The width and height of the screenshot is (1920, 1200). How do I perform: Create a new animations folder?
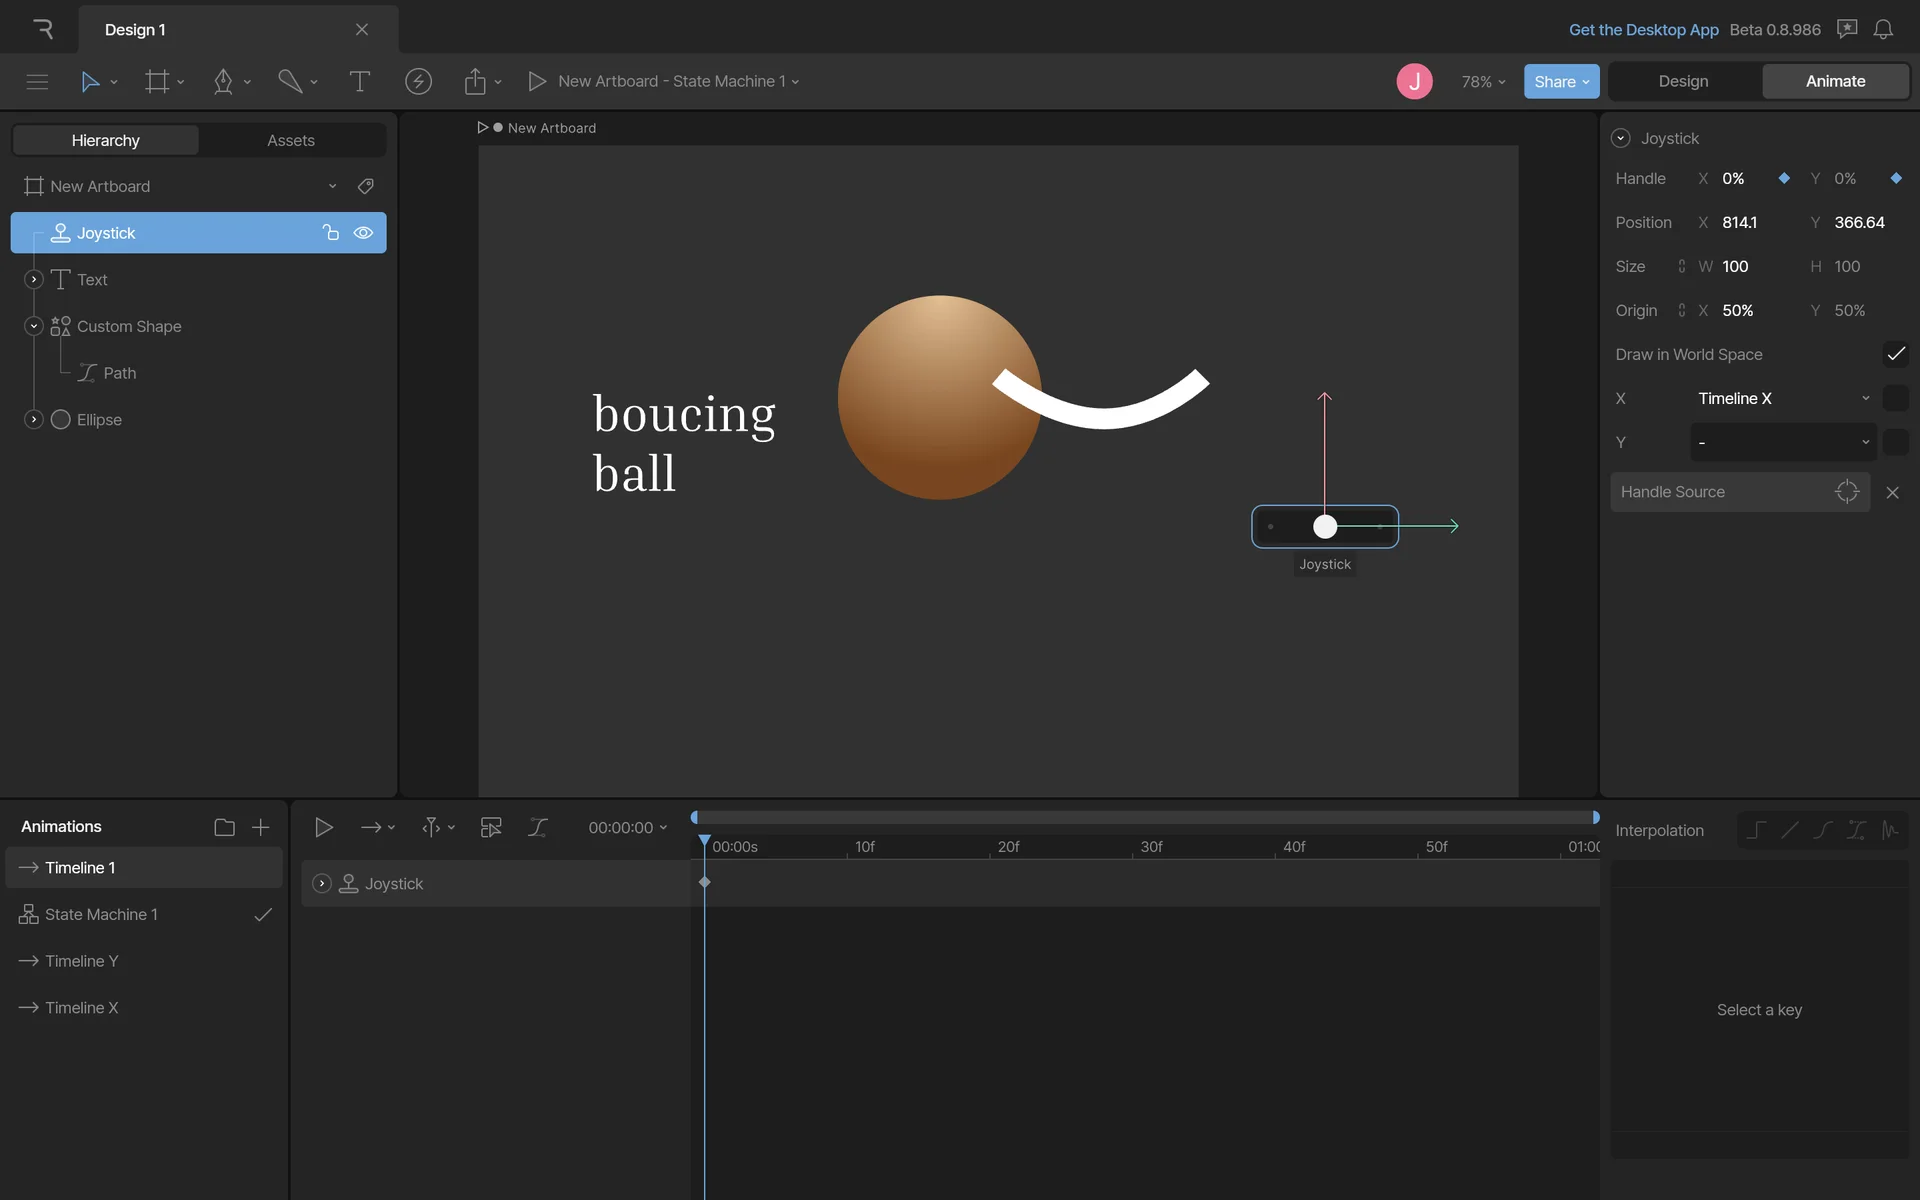(224, 827)
